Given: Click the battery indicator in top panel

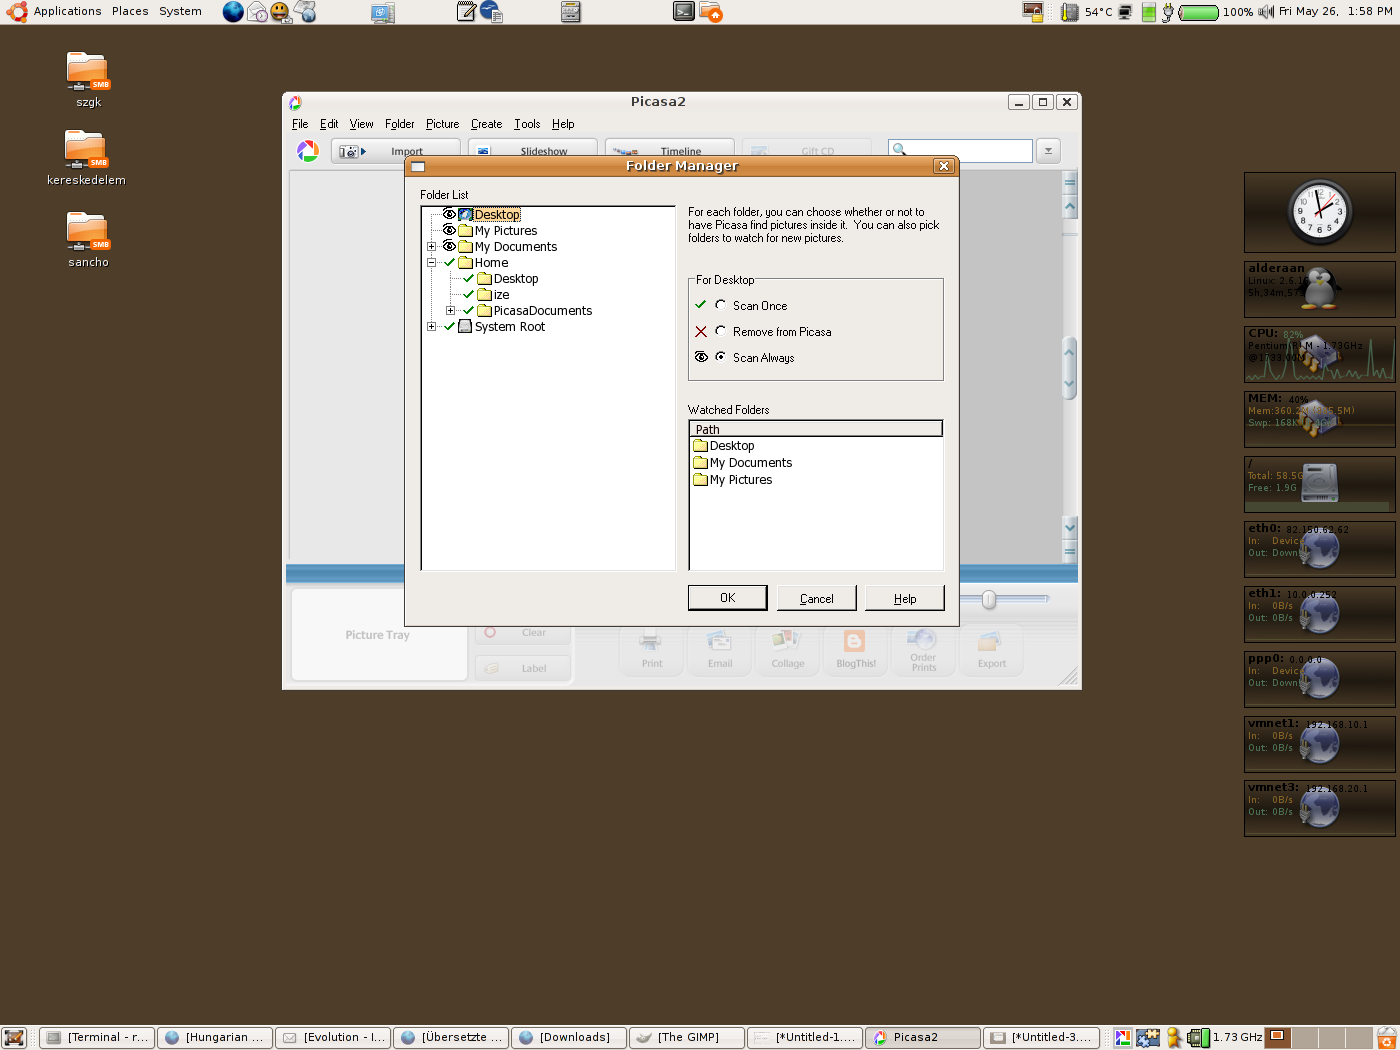Looking at the screenshot, I should click(x=1199, y=12).
